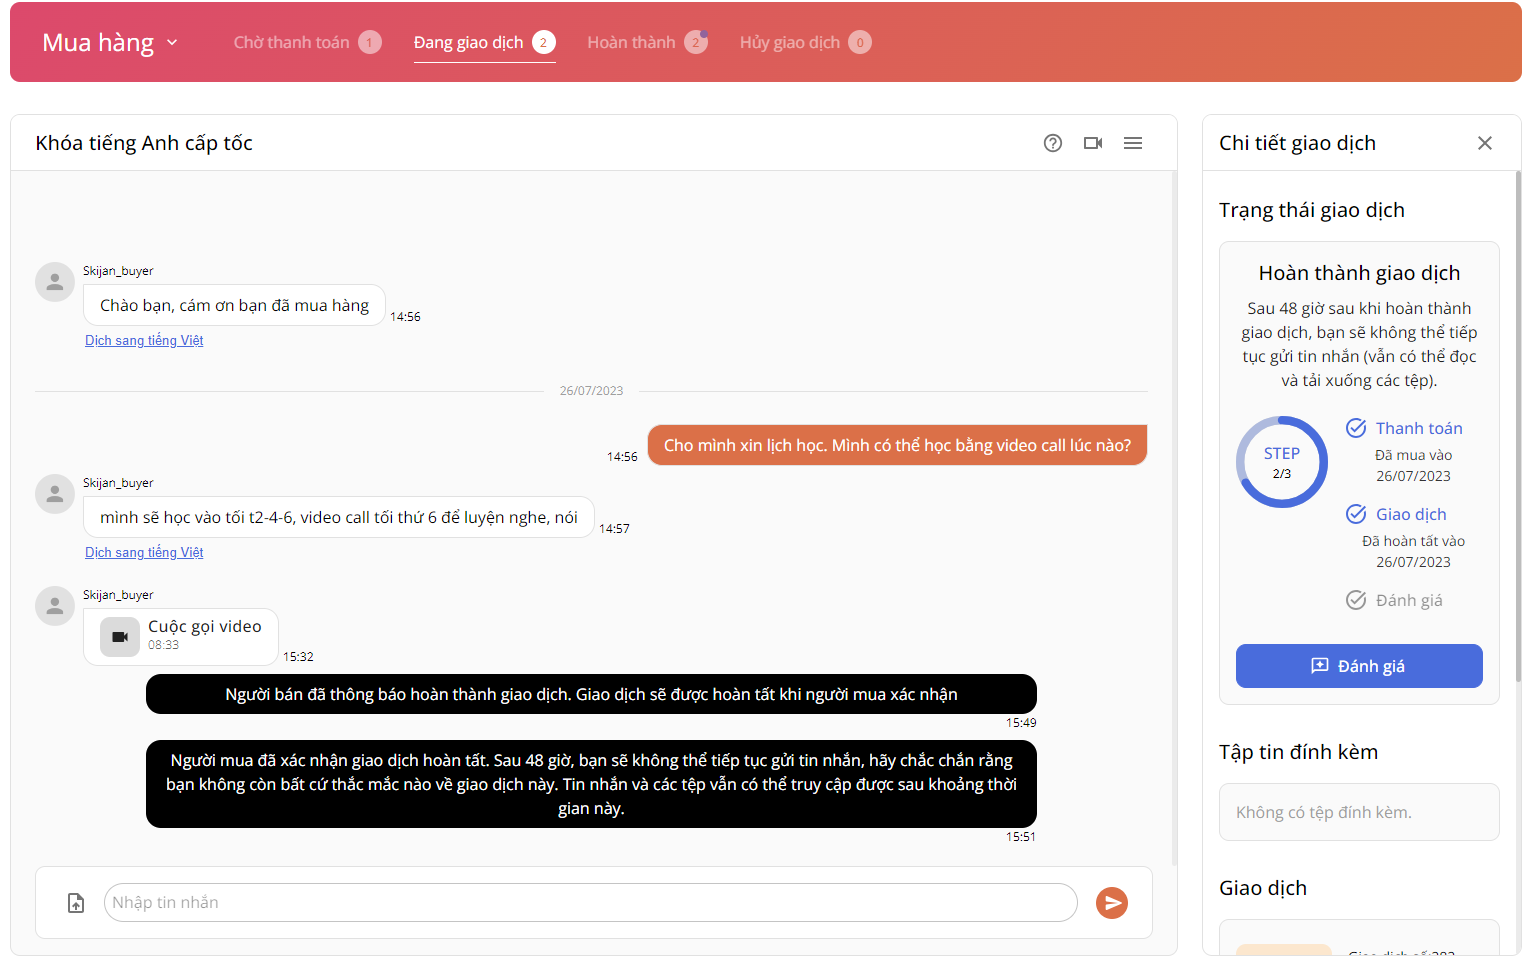This screenshot has height=972, width=1534.
Task: Start a video call with camera icon
Action: click(1093, 143)
